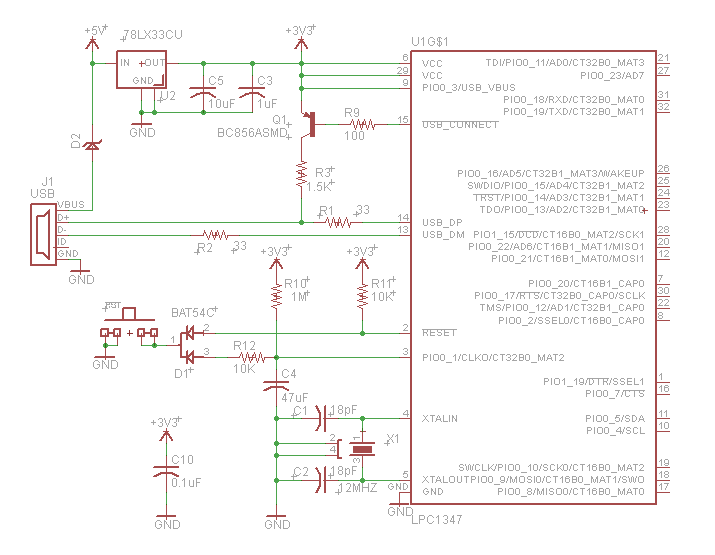The height and width of the screenshot is (555, 715).
Task: Select capacitor C5 10uF symbol
Action: click(x=203, y=93)
